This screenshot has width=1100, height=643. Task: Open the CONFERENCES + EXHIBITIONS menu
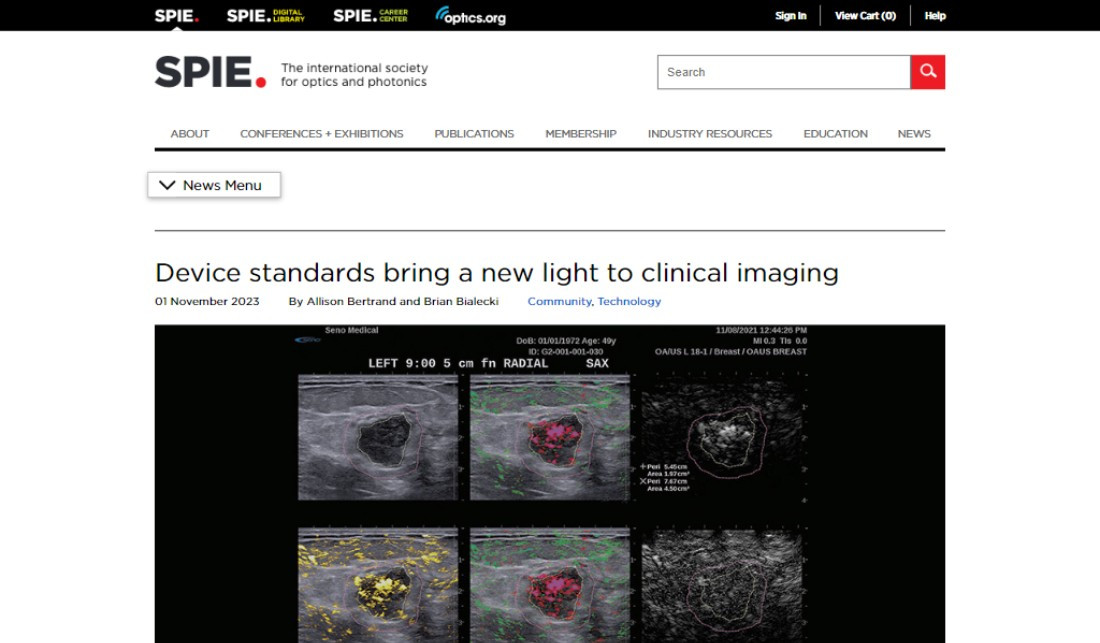pyautogui.click(x=321, y=133)
